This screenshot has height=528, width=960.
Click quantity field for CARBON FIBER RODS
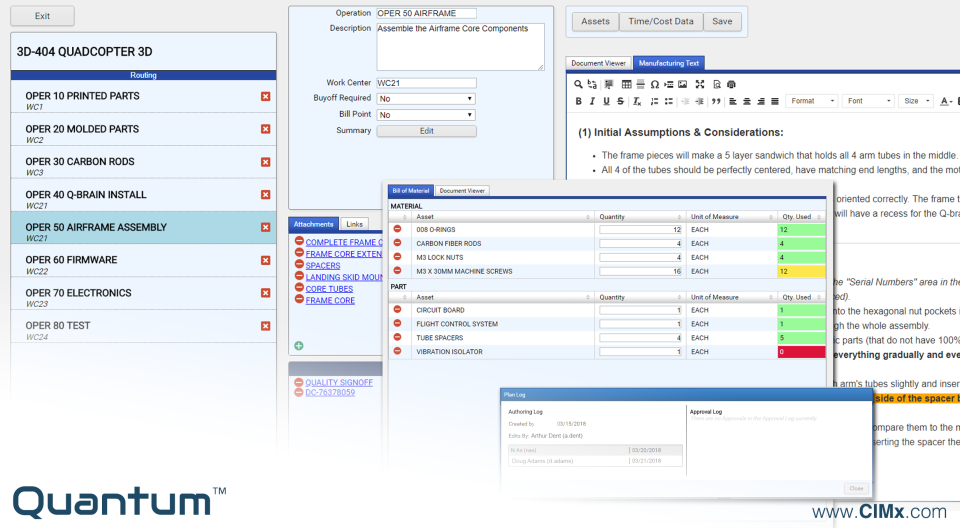640,243
